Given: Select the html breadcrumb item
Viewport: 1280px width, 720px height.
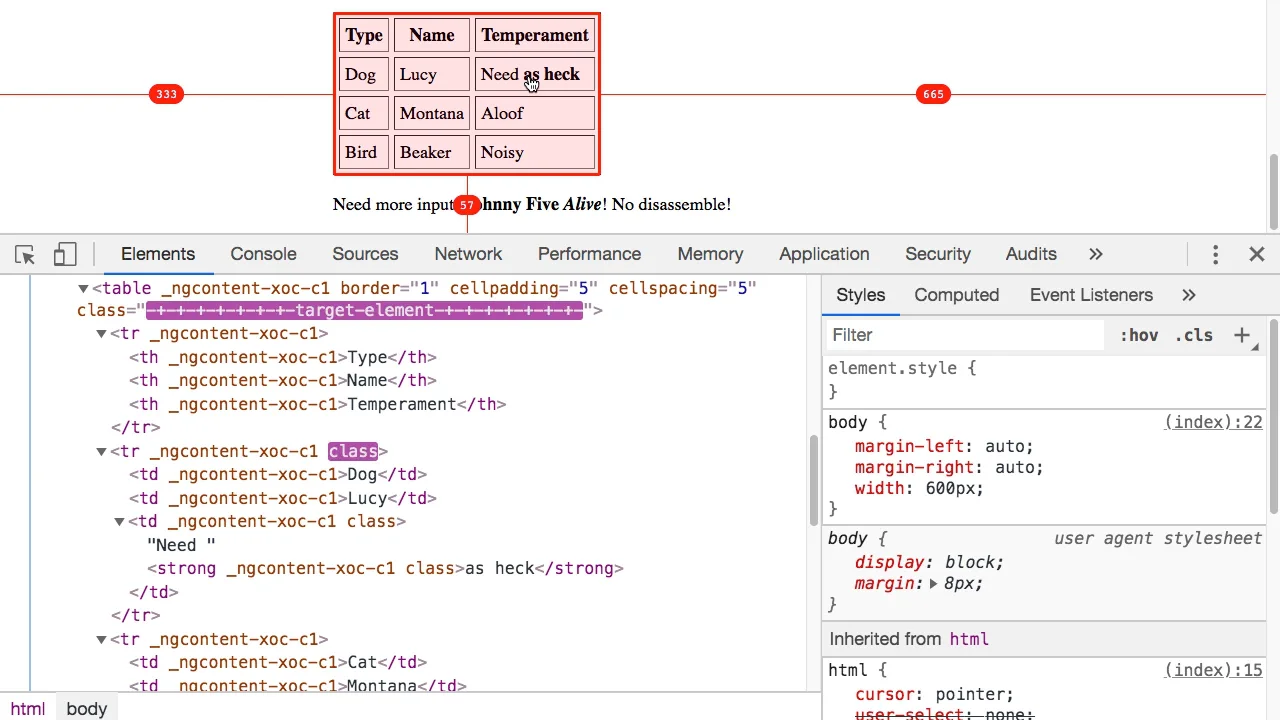Looking at the screenshot, I should [28, 708].
